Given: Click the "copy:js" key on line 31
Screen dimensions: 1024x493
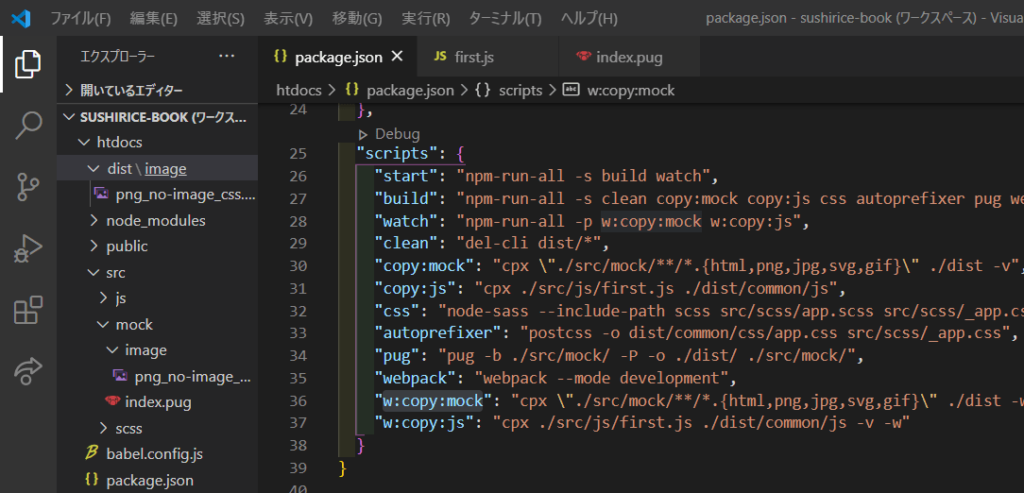Looking at the screenshot, I should click(414, 288).
